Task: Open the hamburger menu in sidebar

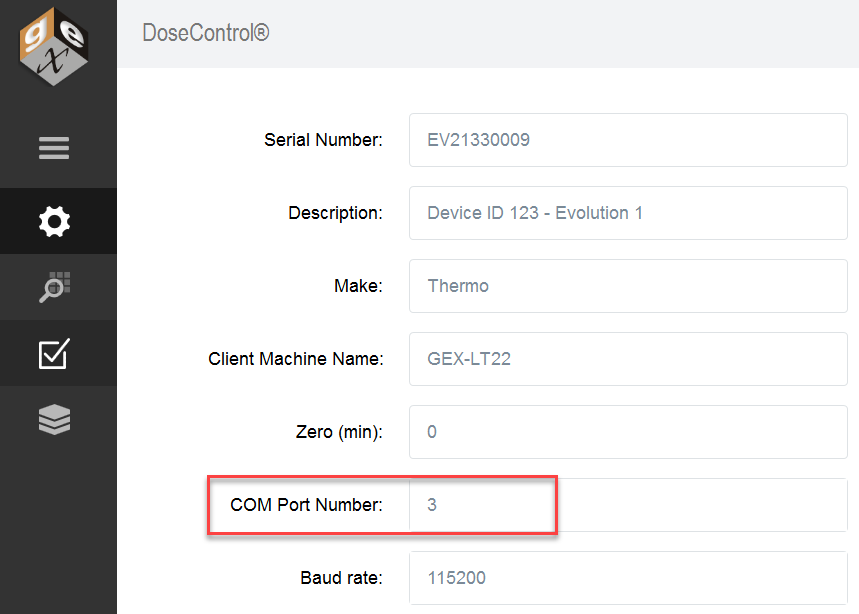Action: click(x=54, y=148)
